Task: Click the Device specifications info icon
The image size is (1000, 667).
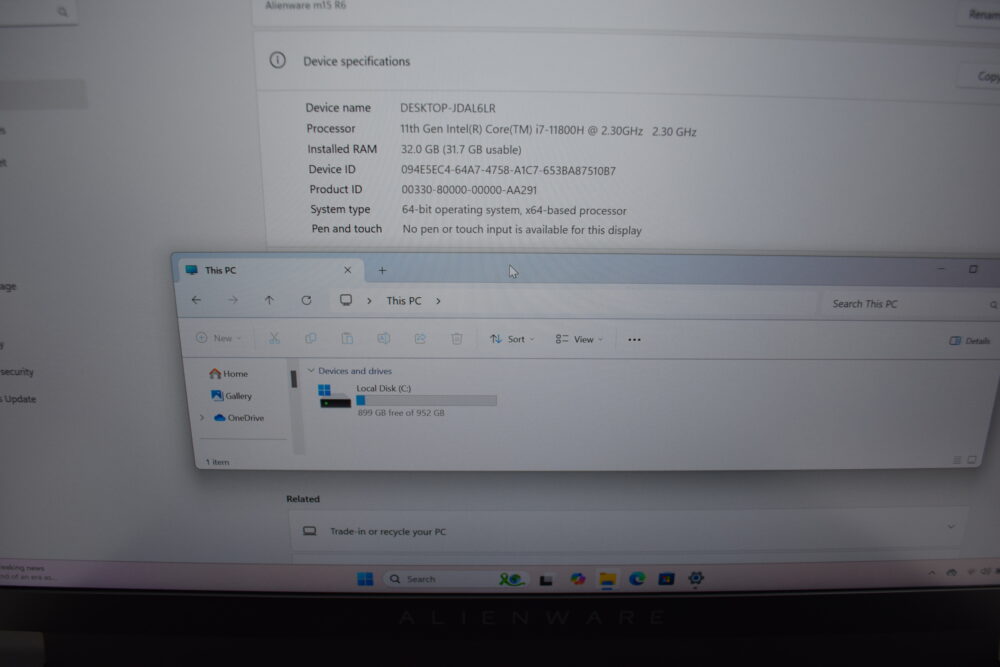Action: point(277,61)
